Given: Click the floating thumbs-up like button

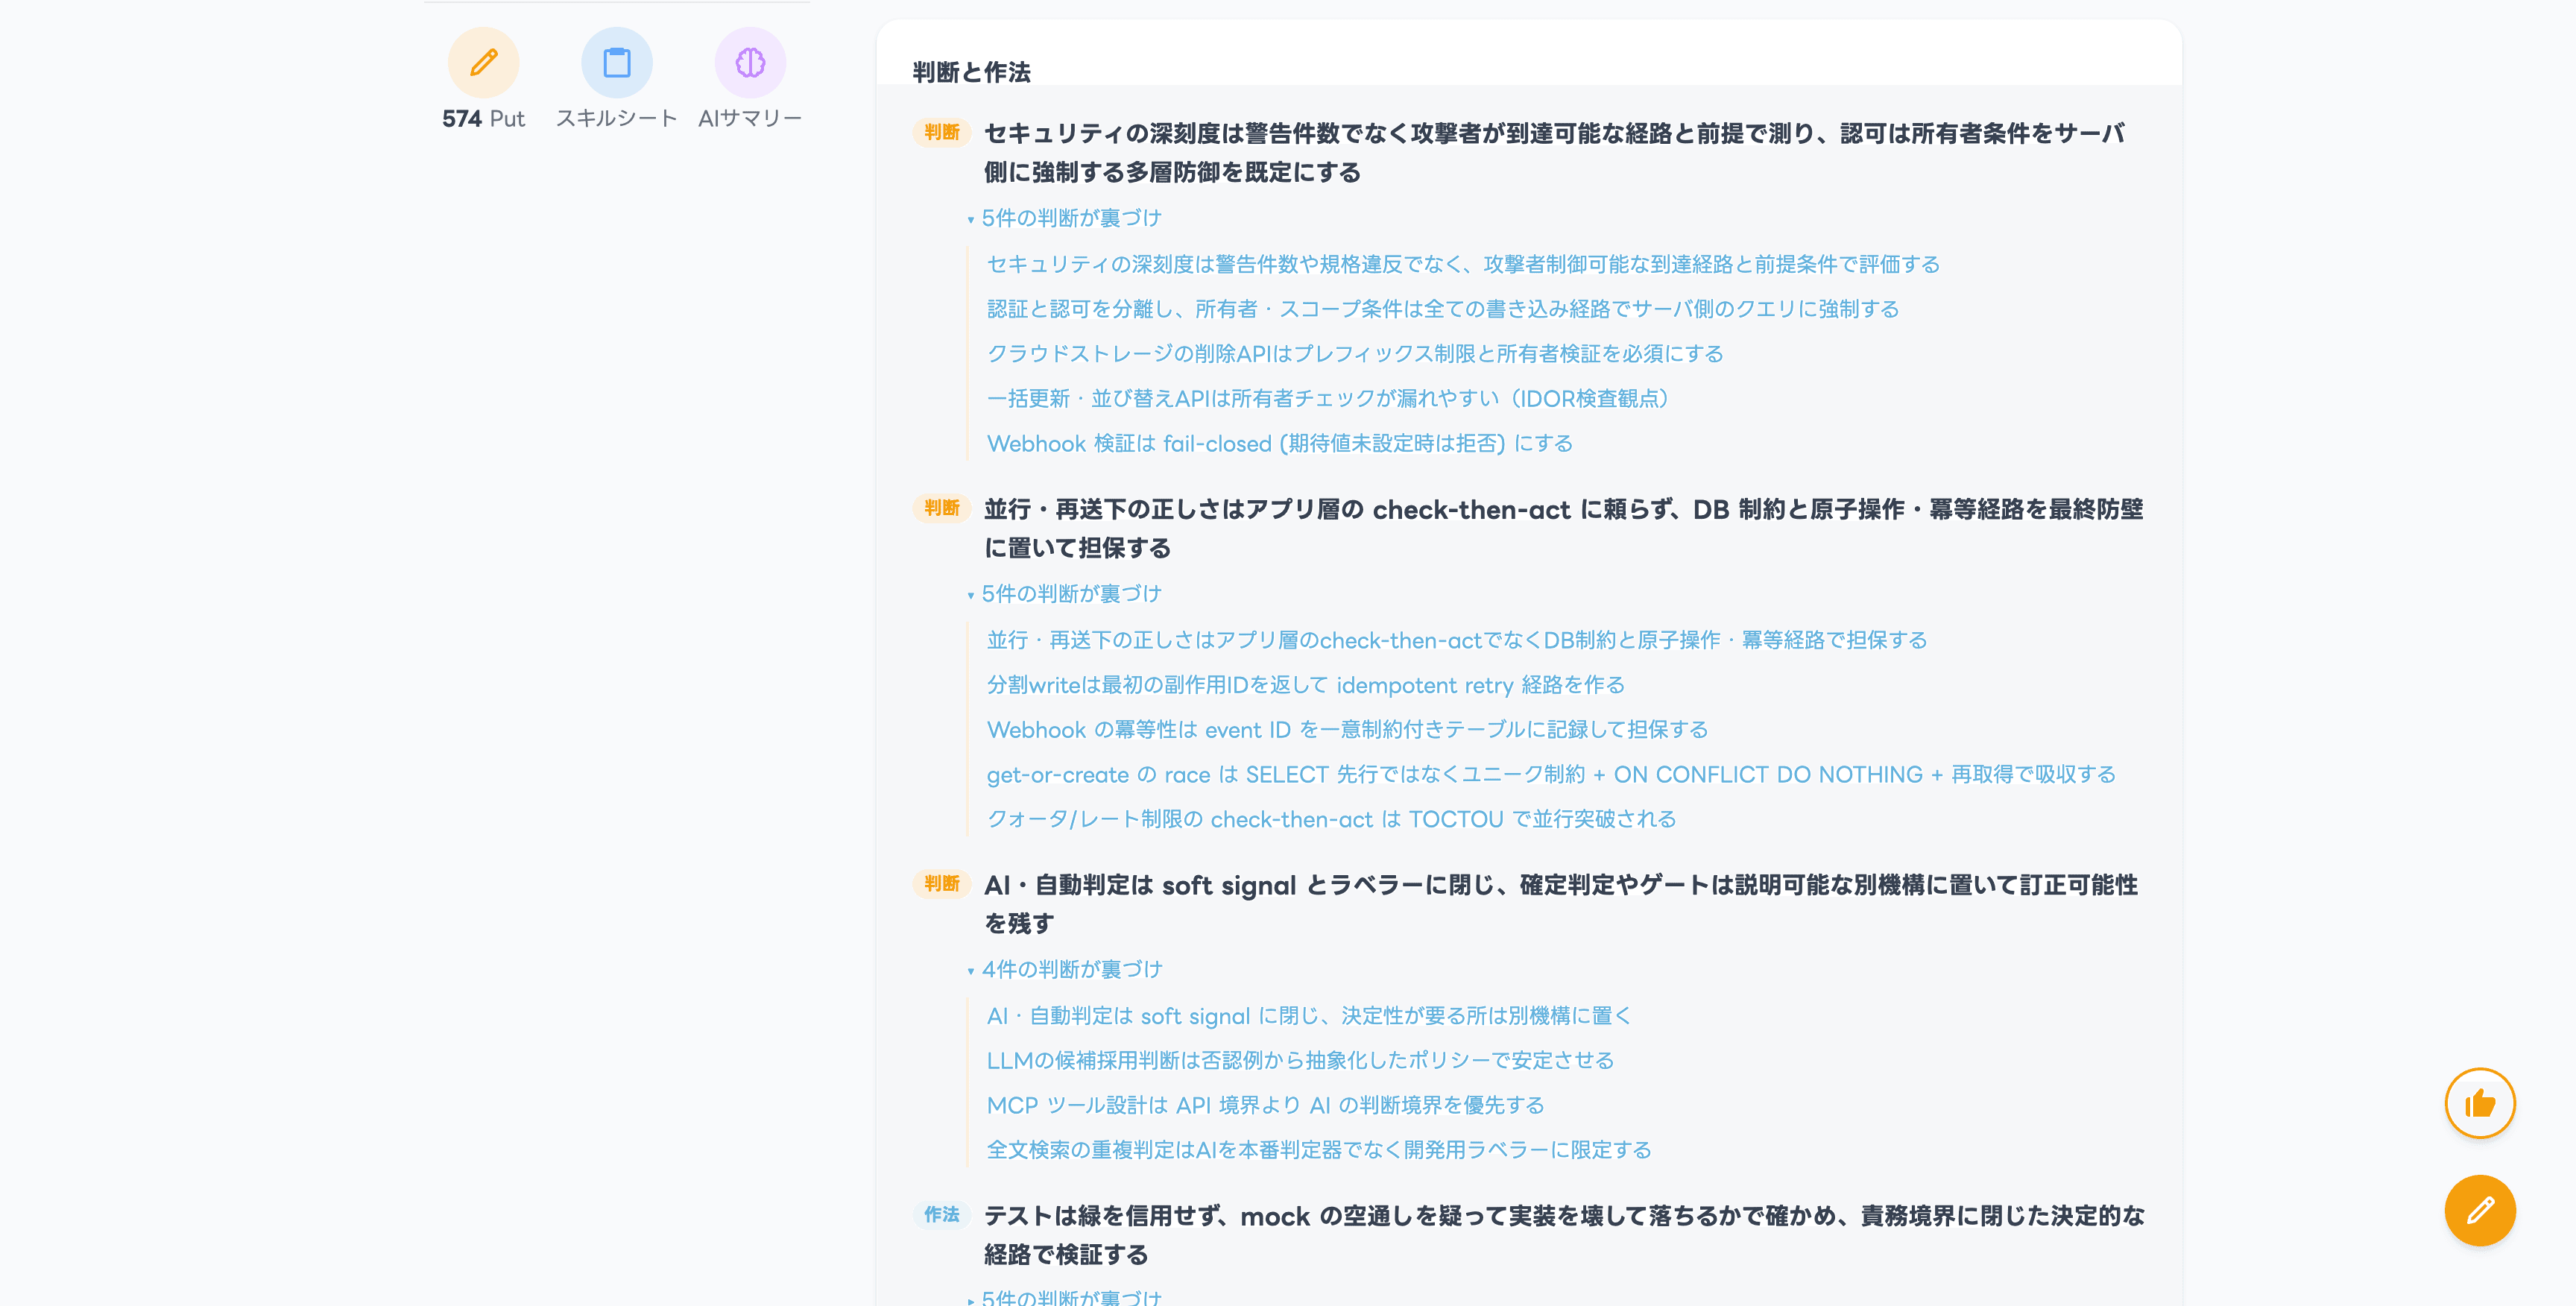Looking at the screenshot, I should coord(2480,1103).
